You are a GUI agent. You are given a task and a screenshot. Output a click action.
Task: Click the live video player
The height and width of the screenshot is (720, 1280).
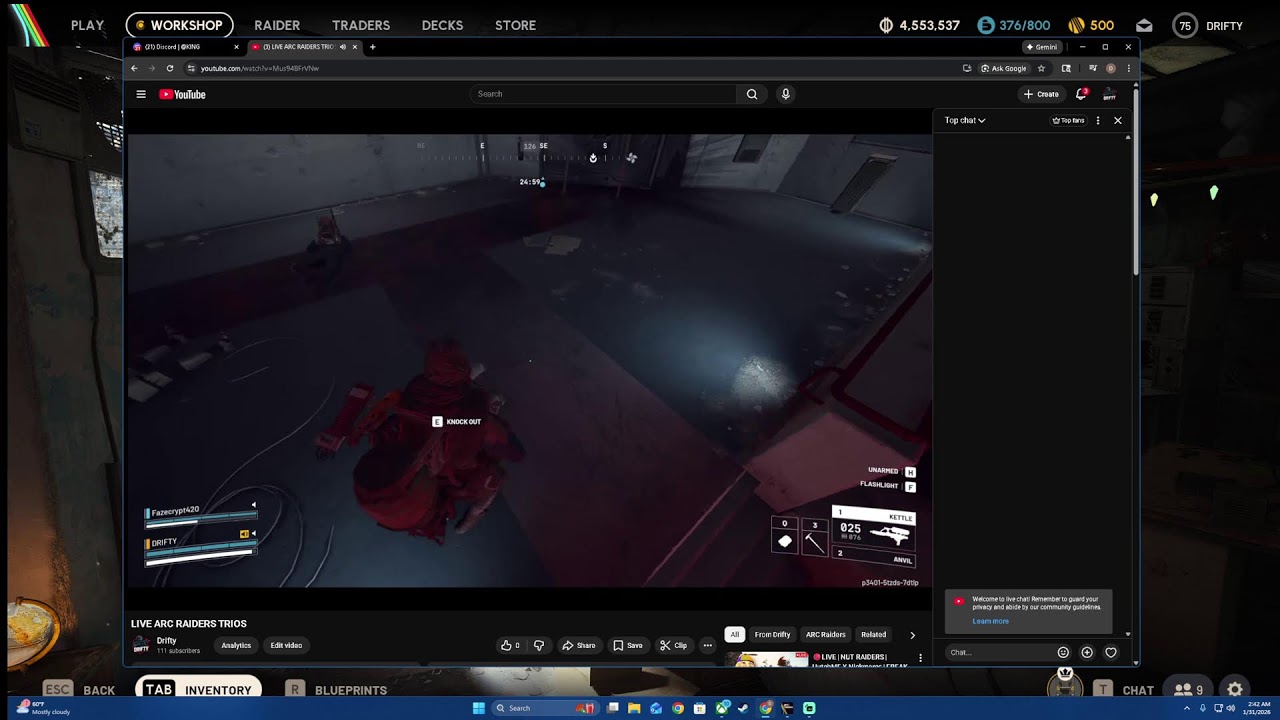tap(529, 360)
